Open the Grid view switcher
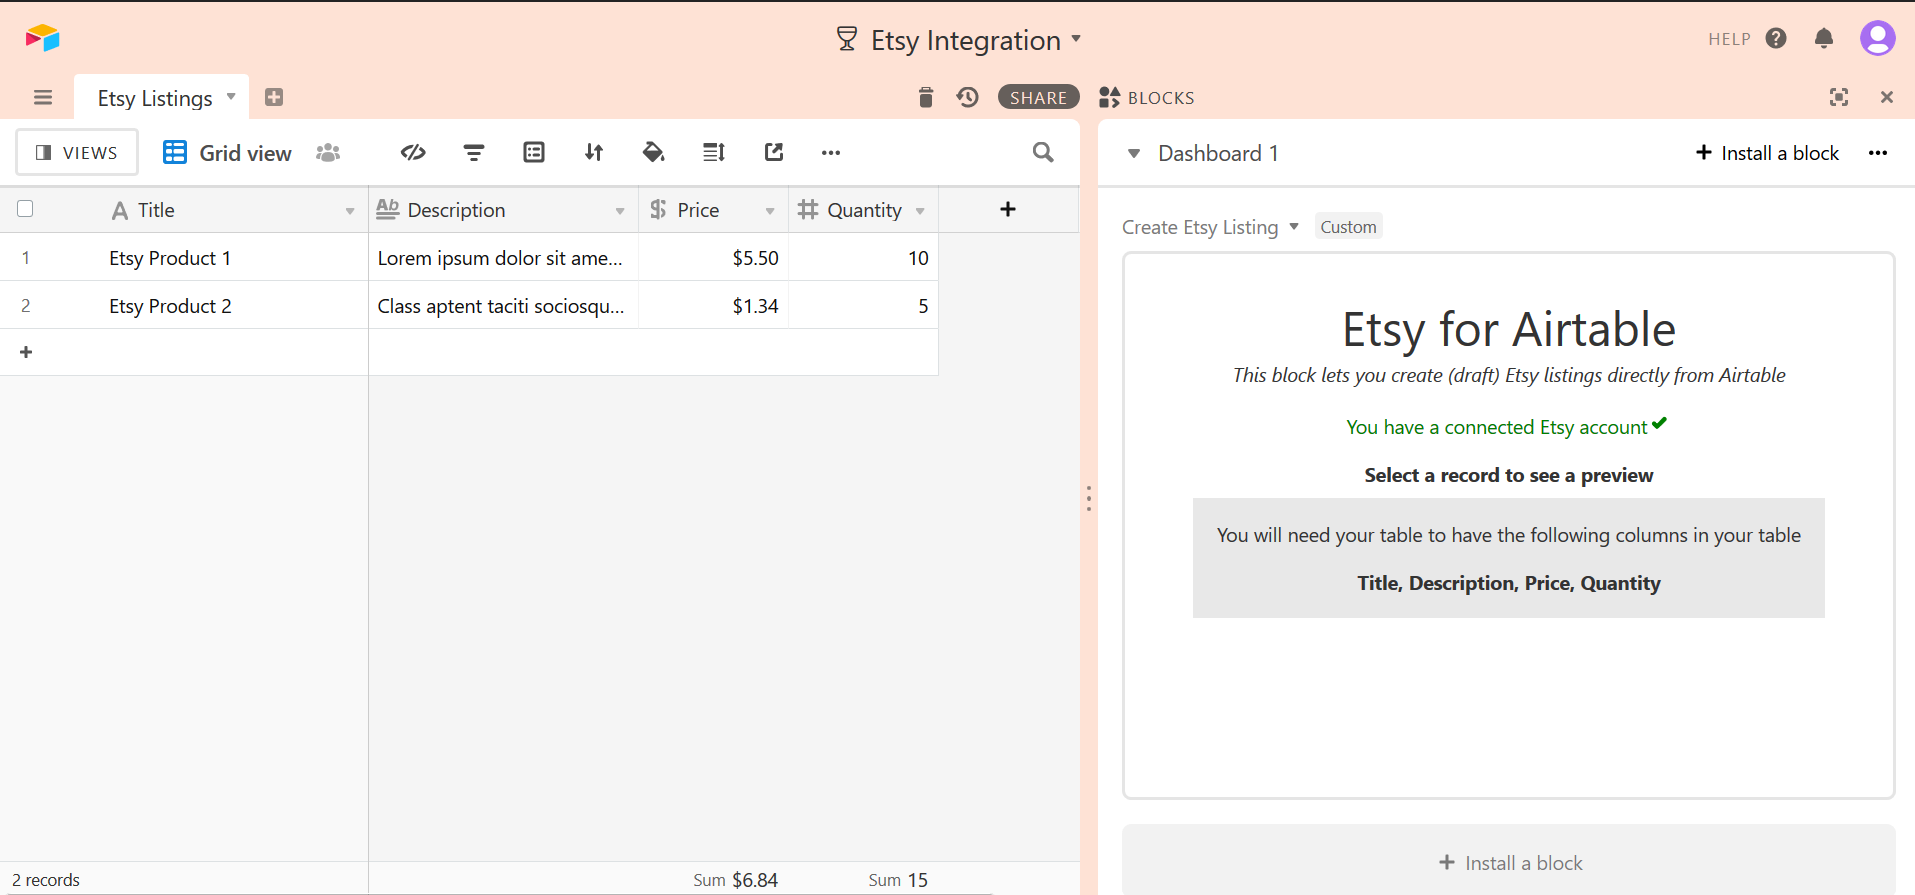This screenshot has width=1915, height=895. [228, 152]
